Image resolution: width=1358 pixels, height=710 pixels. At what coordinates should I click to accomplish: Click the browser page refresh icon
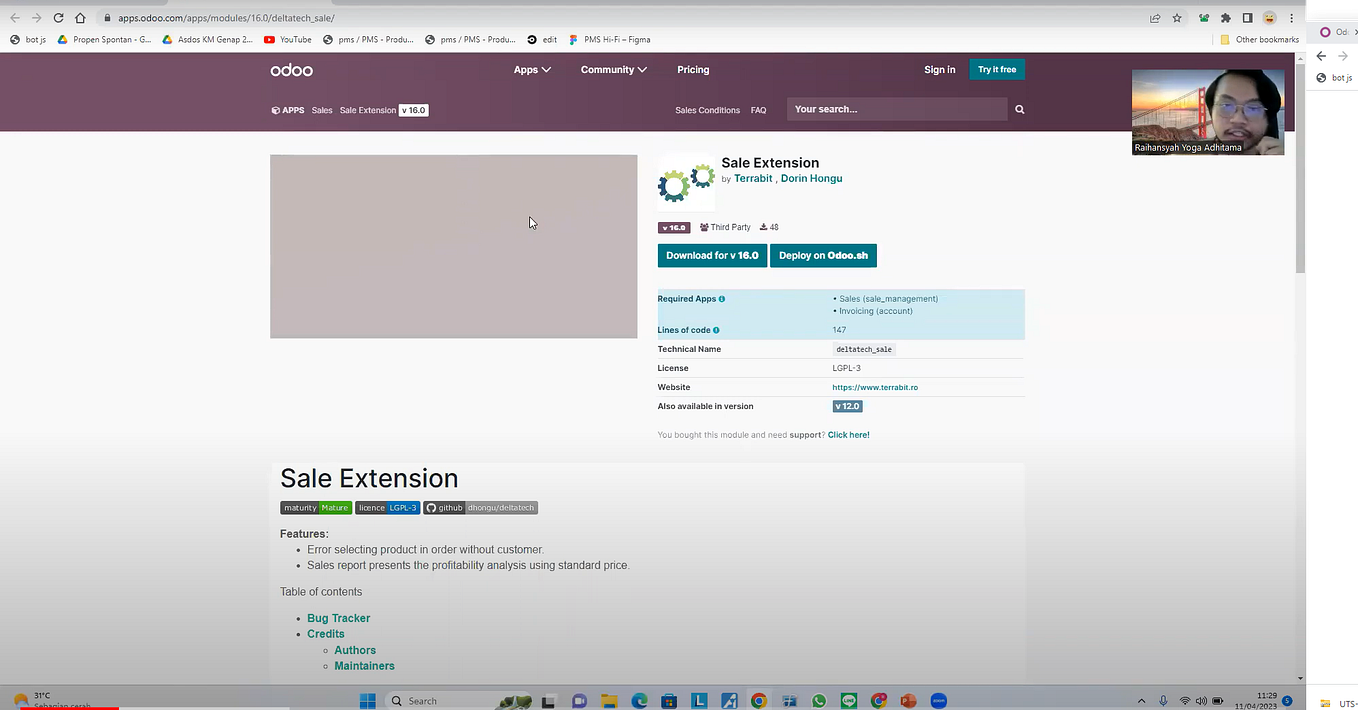coord(57,18)
